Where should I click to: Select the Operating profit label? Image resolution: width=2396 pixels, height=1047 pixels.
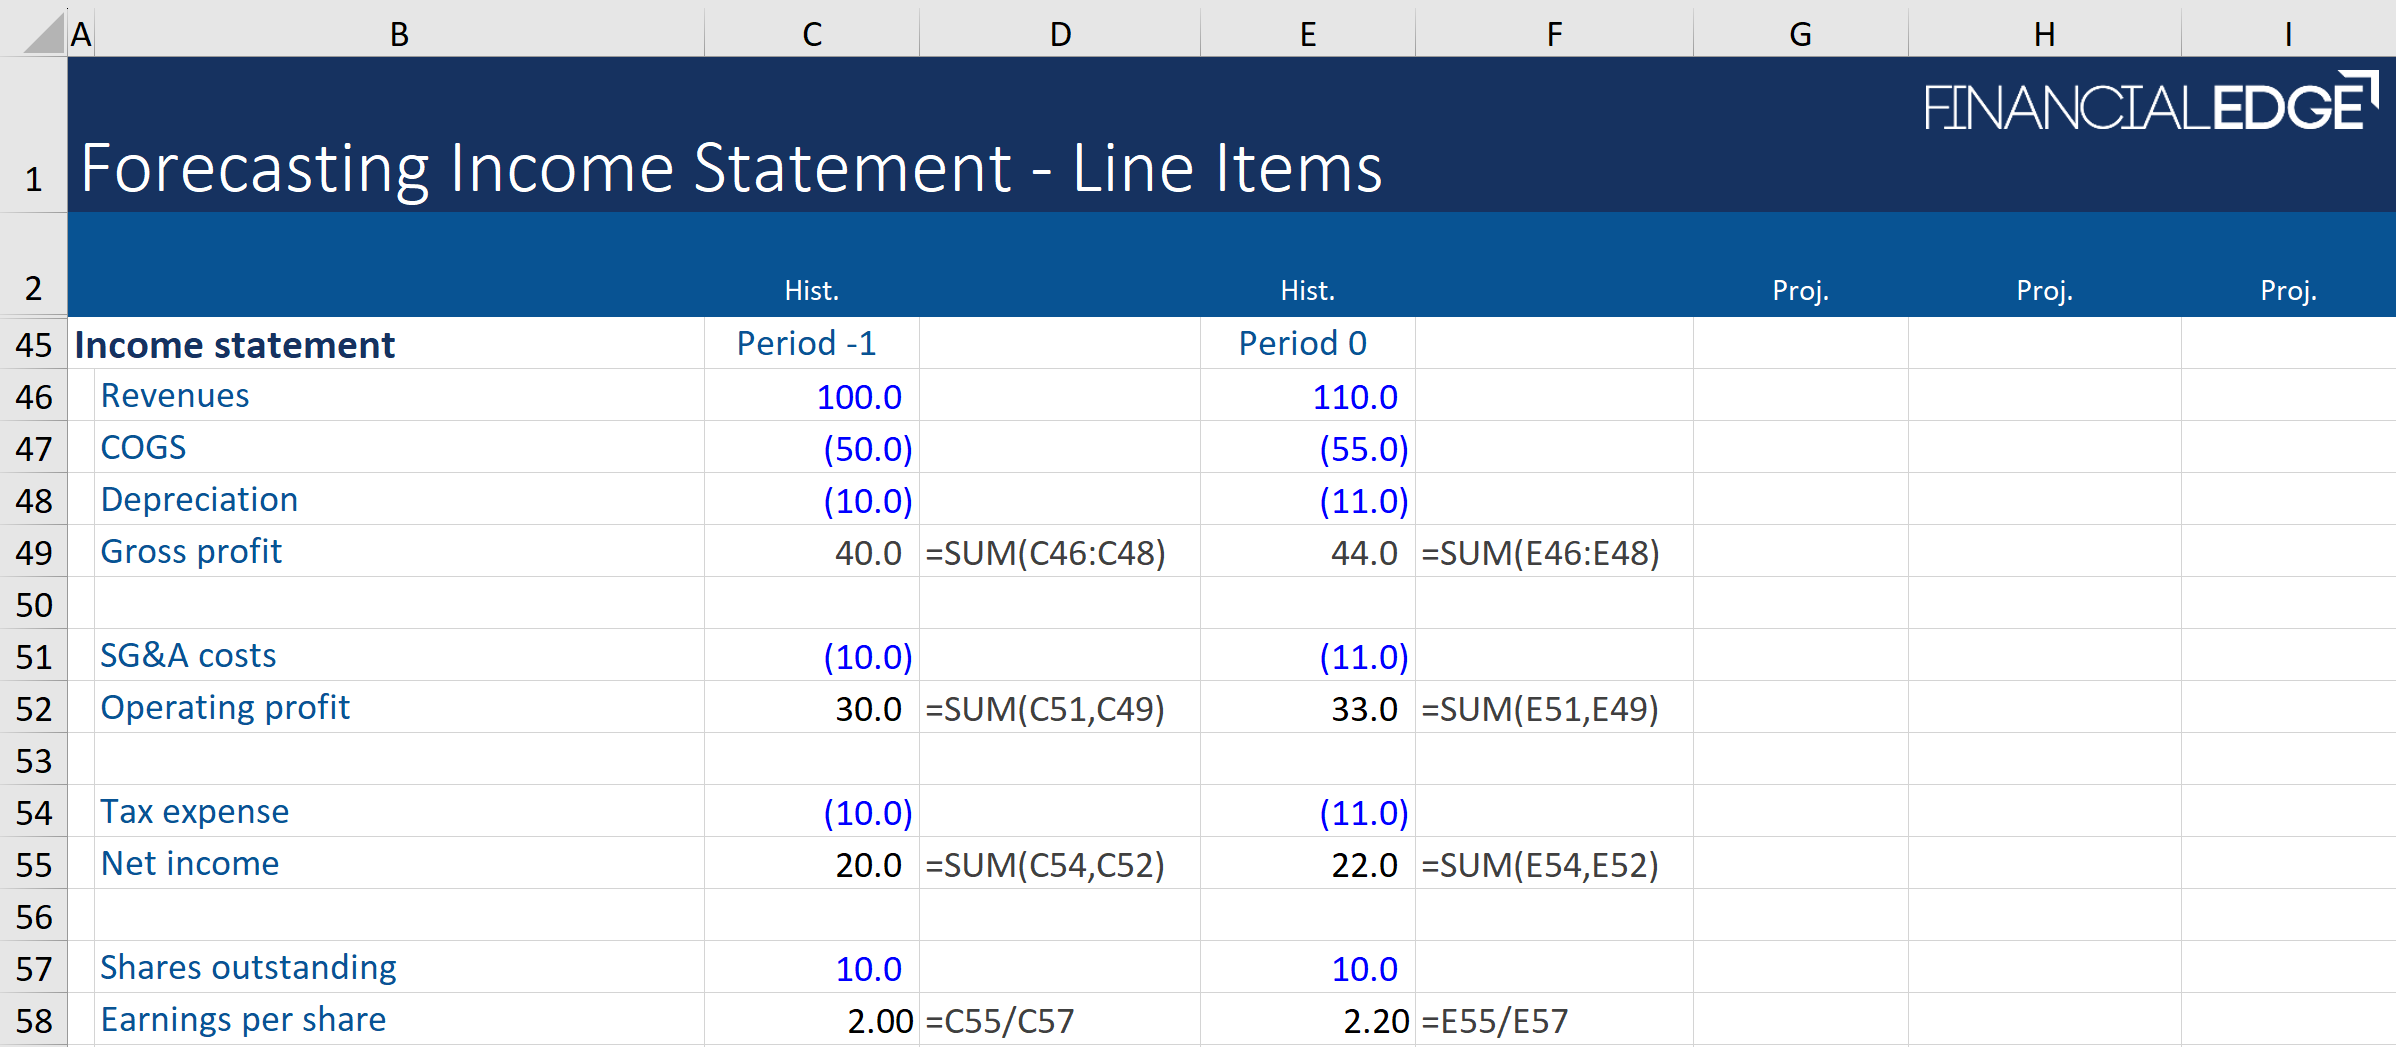(x=225, y=708)
